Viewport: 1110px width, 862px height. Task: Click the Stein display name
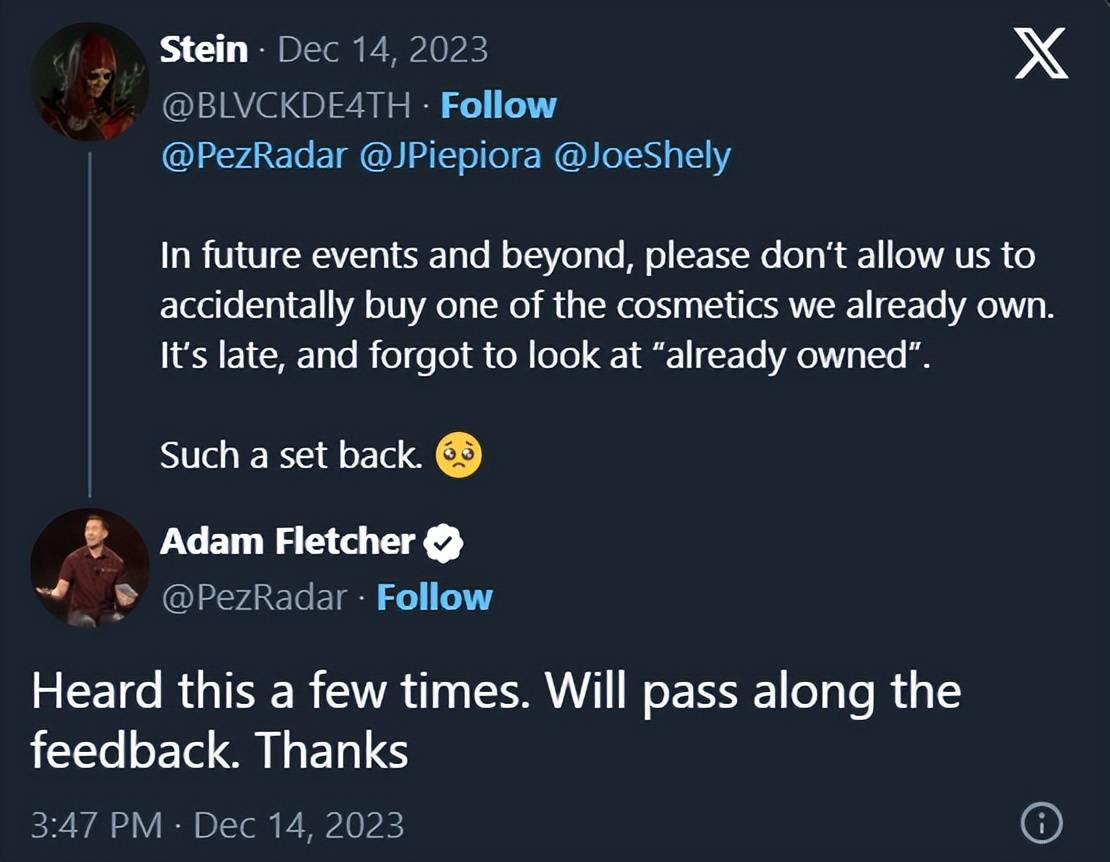point(205,50)
